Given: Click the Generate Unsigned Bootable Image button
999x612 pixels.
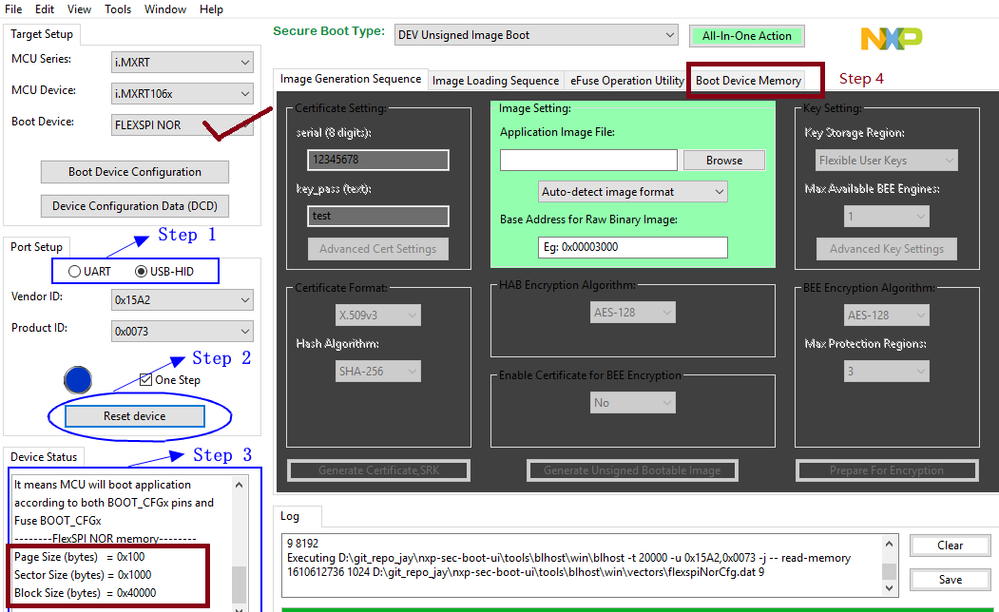Looking at the screenshot, I should point(633,471).
